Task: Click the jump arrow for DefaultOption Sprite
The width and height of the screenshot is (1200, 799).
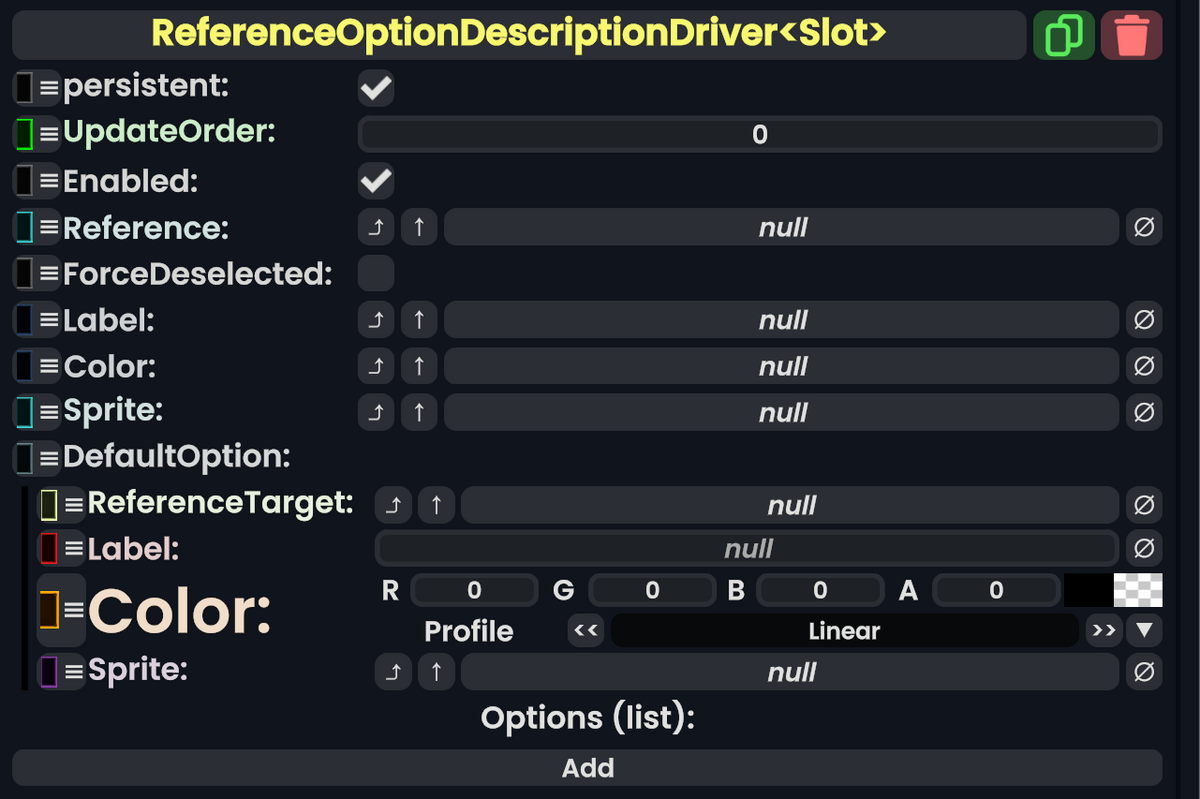Action: (393, 672)
